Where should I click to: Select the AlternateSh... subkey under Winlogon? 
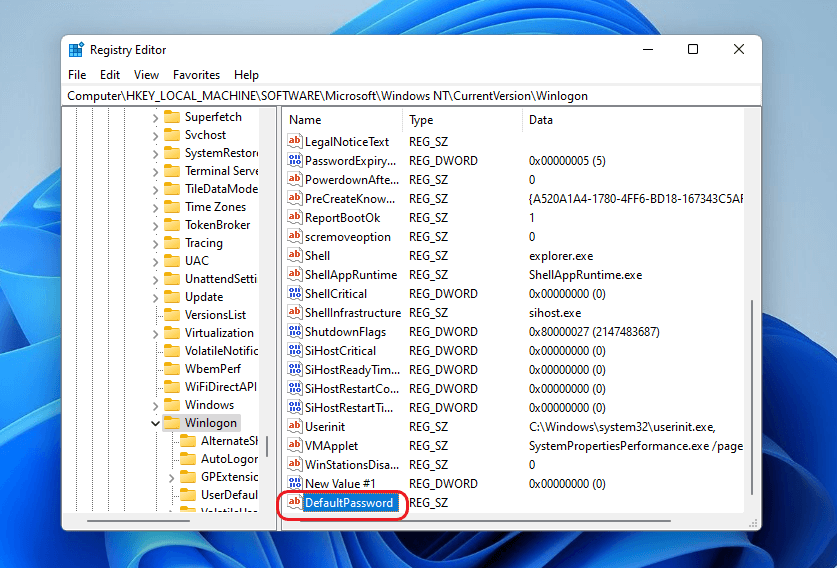tap(229, 441)
